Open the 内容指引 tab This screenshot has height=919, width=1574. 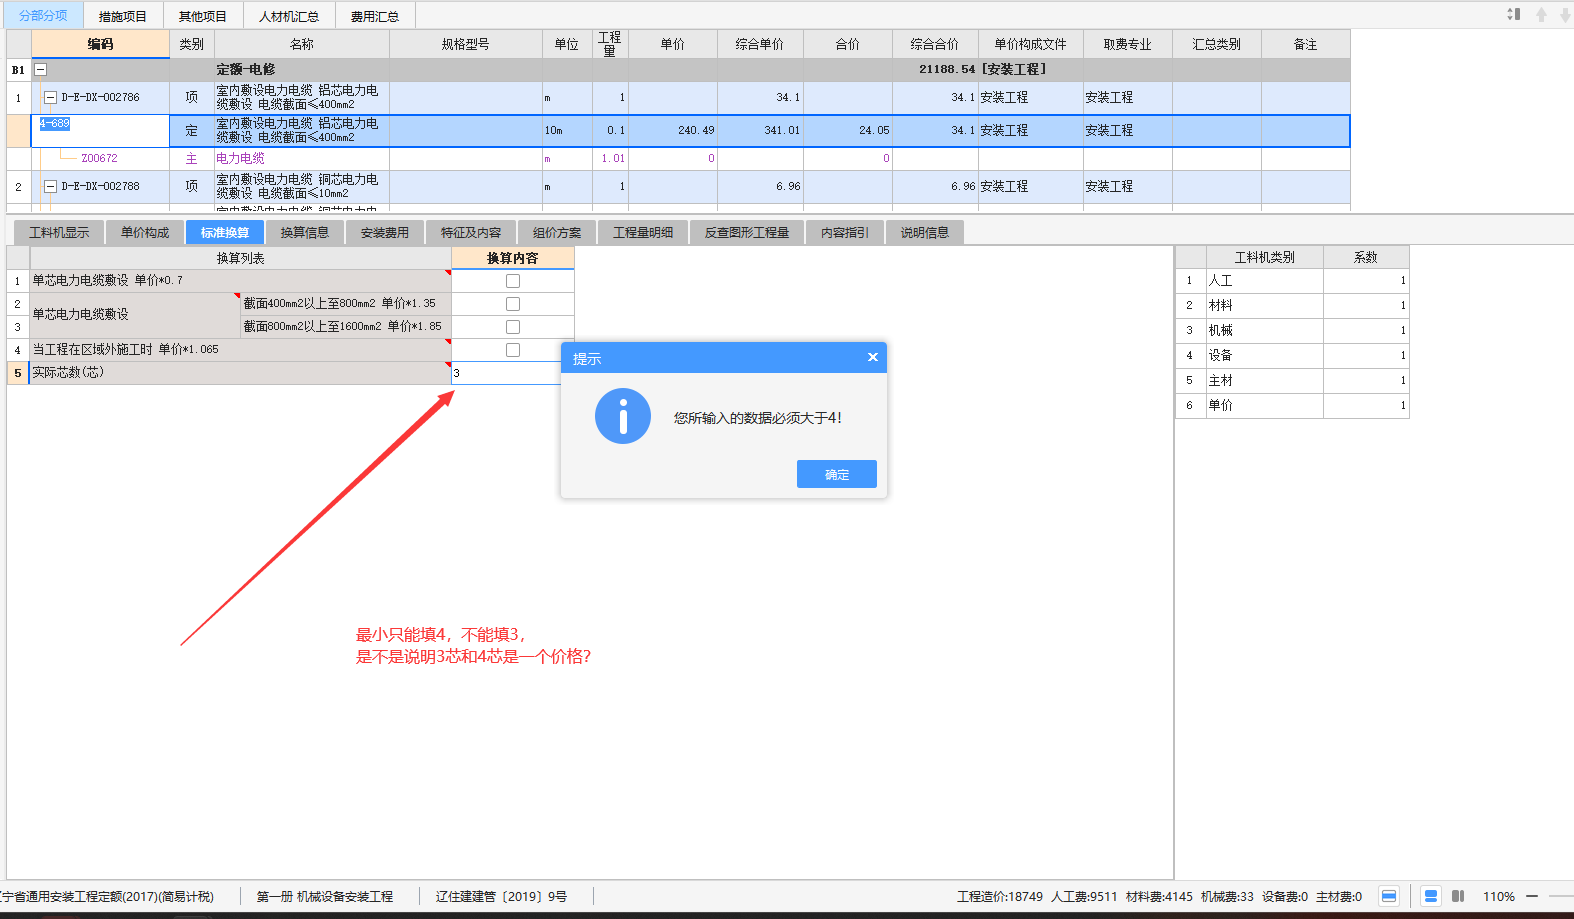845,232
